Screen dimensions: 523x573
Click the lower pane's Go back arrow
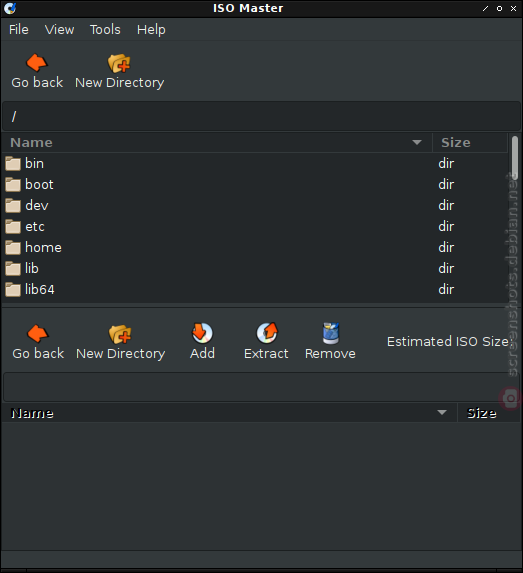[x=38, y=334]
